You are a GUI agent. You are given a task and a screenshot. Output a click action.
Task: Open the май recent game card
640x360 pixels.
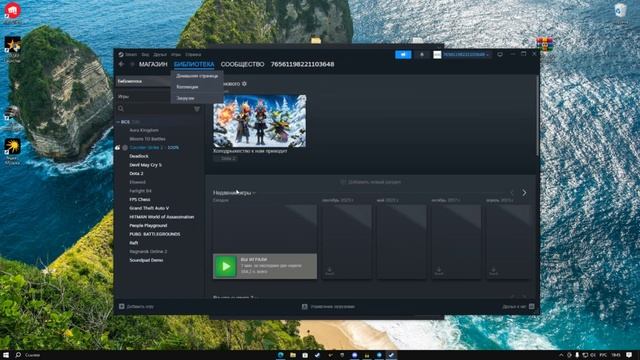click(x=402, y=242)
